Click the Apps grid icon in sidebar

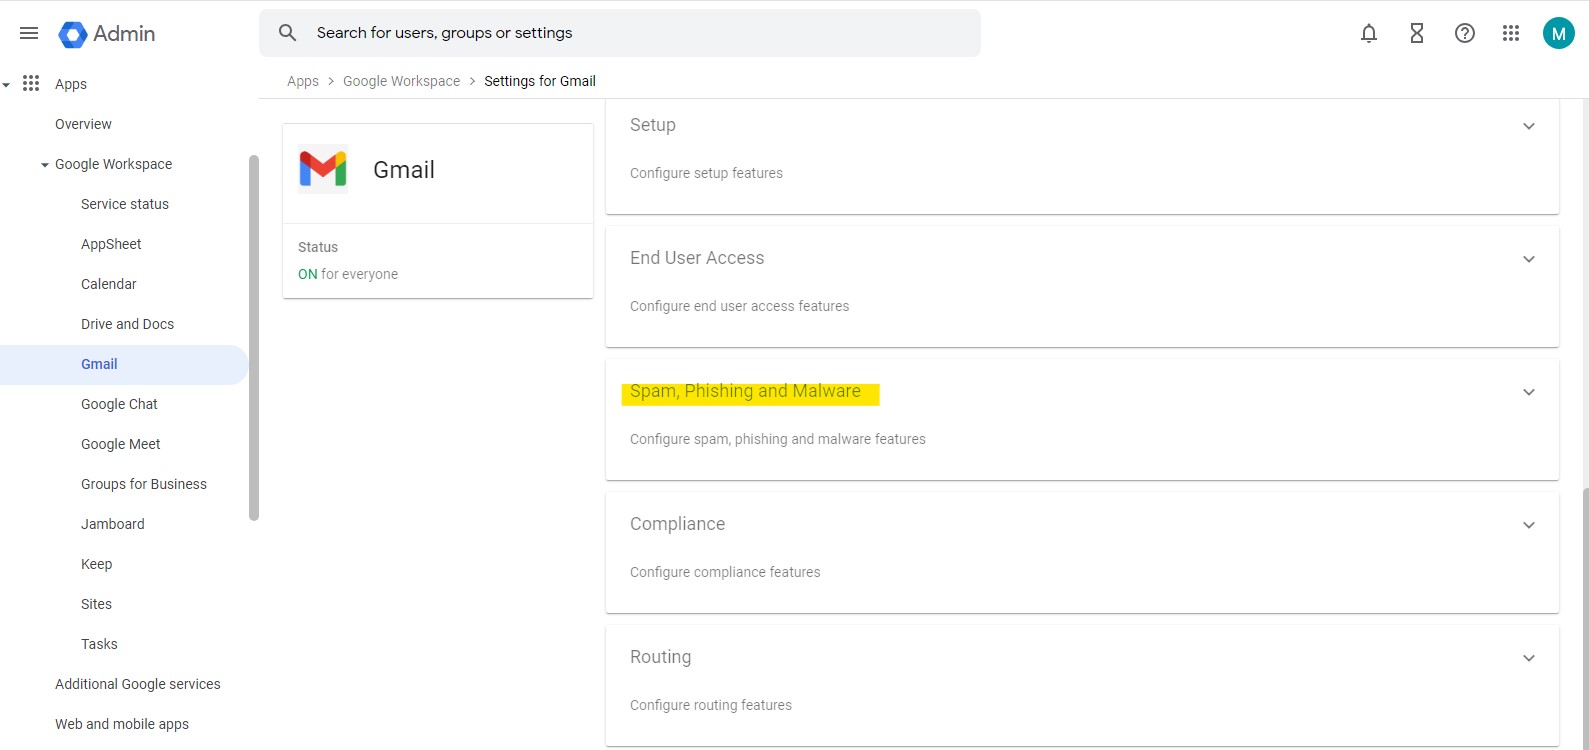31,83
